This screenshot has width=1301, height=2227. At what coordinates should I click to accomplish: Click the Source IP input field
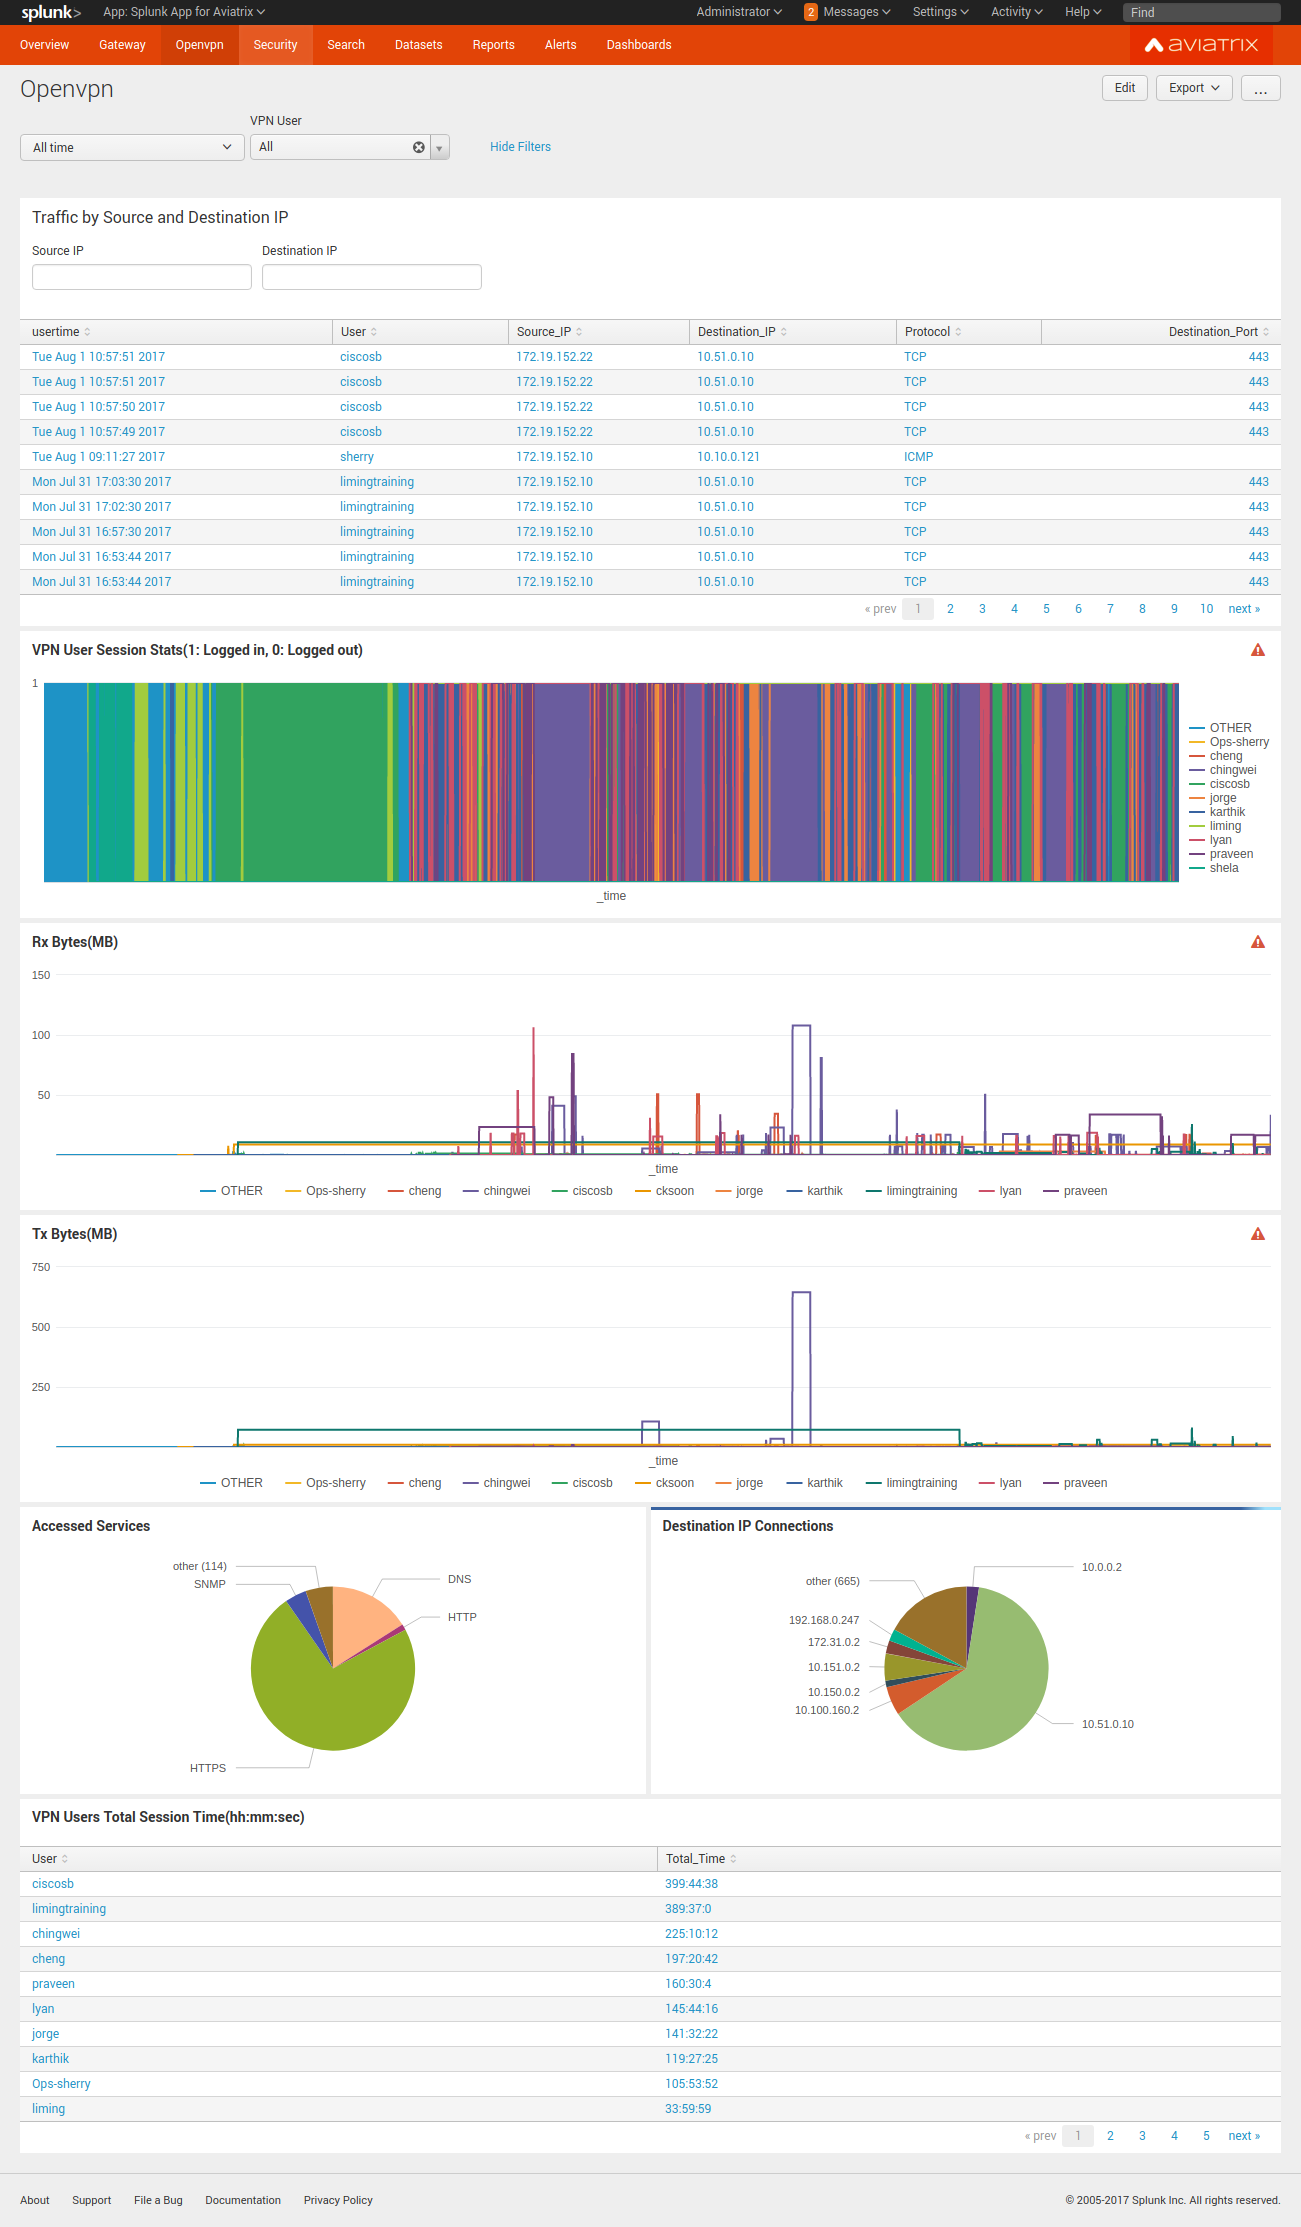[x=142, y=277]
